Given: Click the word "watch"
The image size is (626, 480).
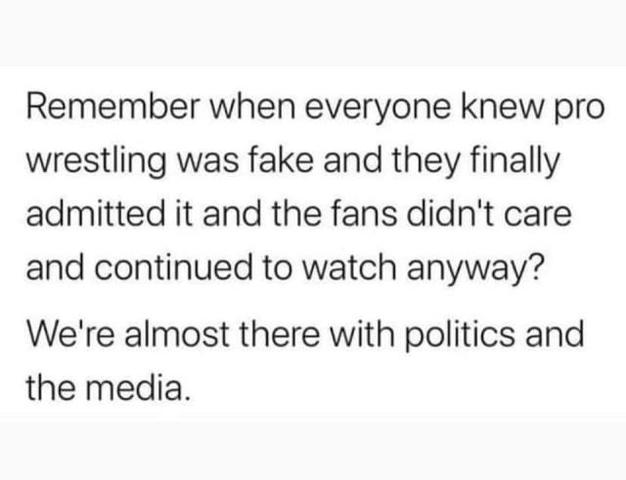Looking at the screenshot, I should point(349,267).
